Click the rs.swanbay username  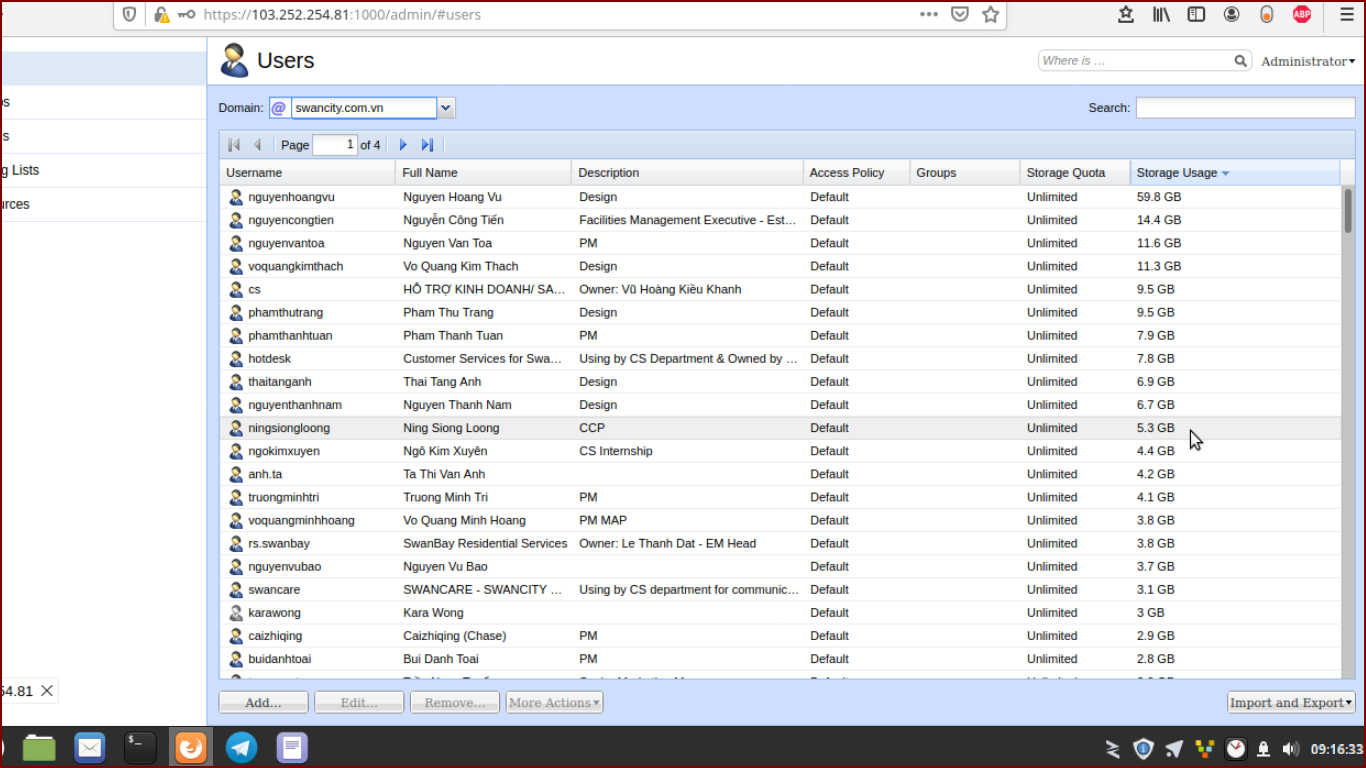tap(279, 543)
